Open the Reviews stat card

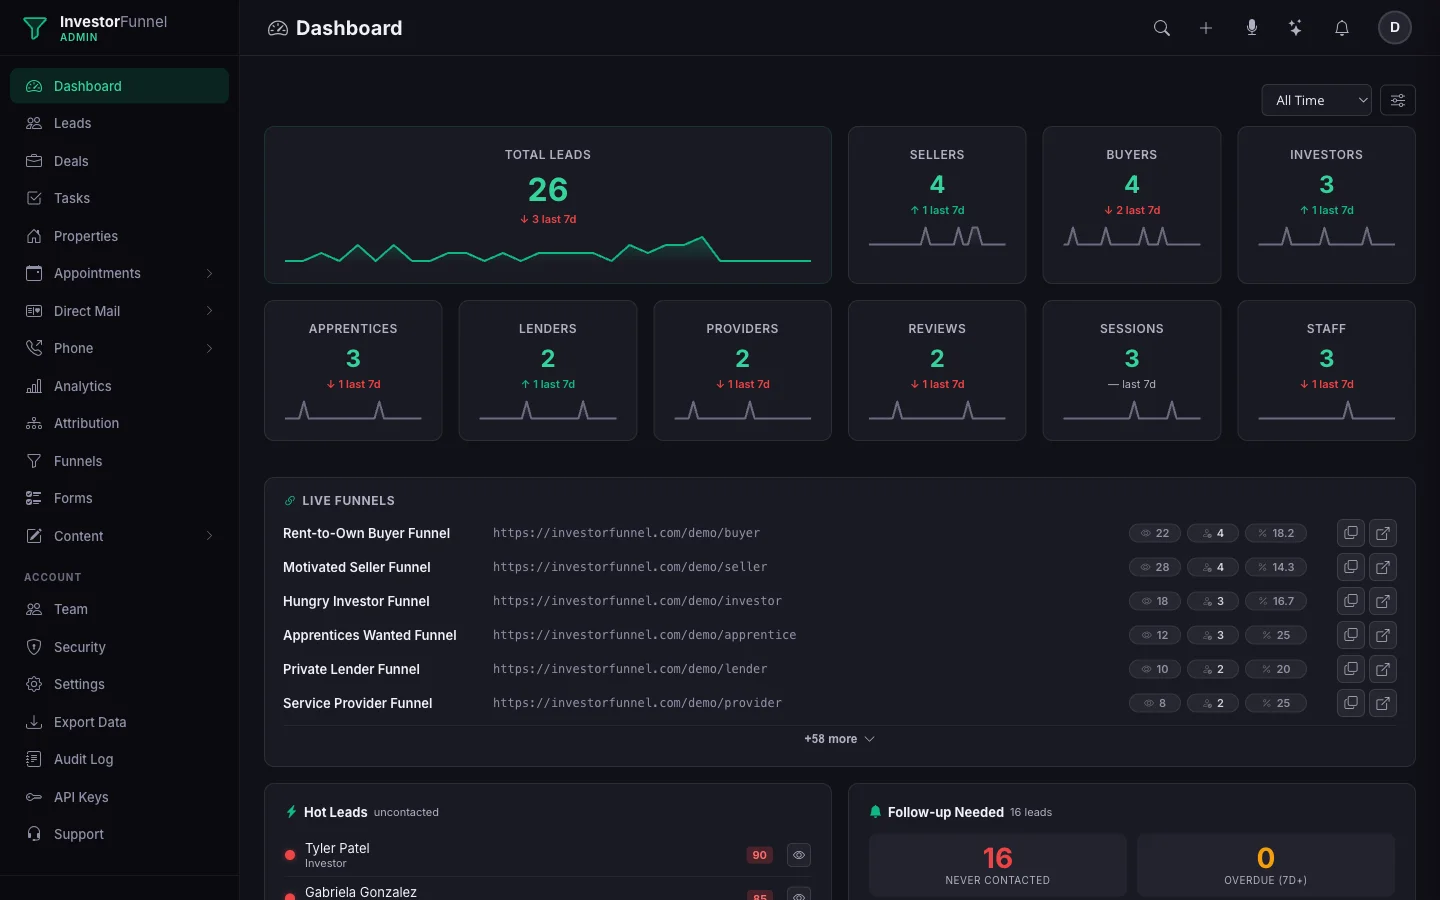coord(937,370)
